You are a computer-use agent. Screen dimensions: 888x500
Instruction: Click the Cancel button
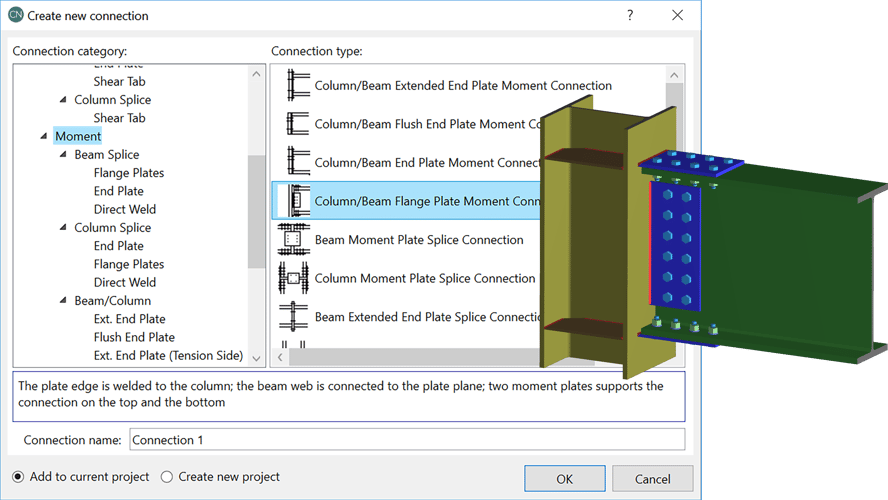tap(653, 478)
